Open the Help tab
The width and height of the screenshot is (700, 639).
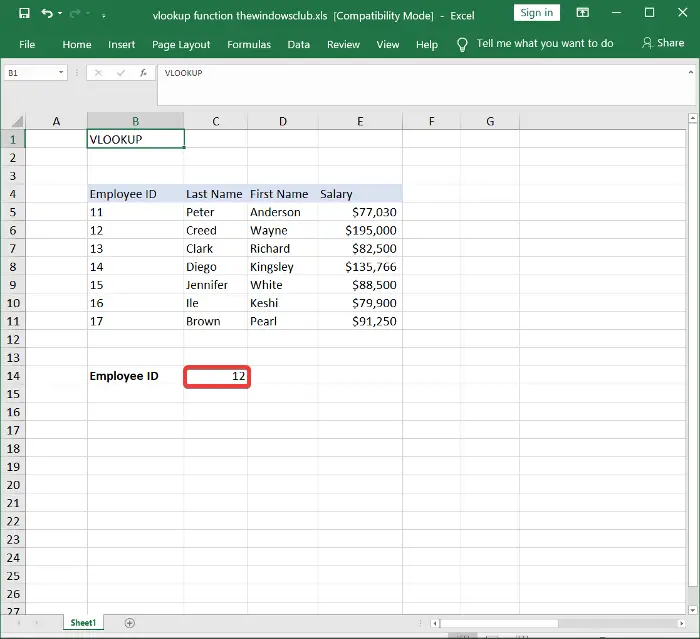click(x=427, y=44)
